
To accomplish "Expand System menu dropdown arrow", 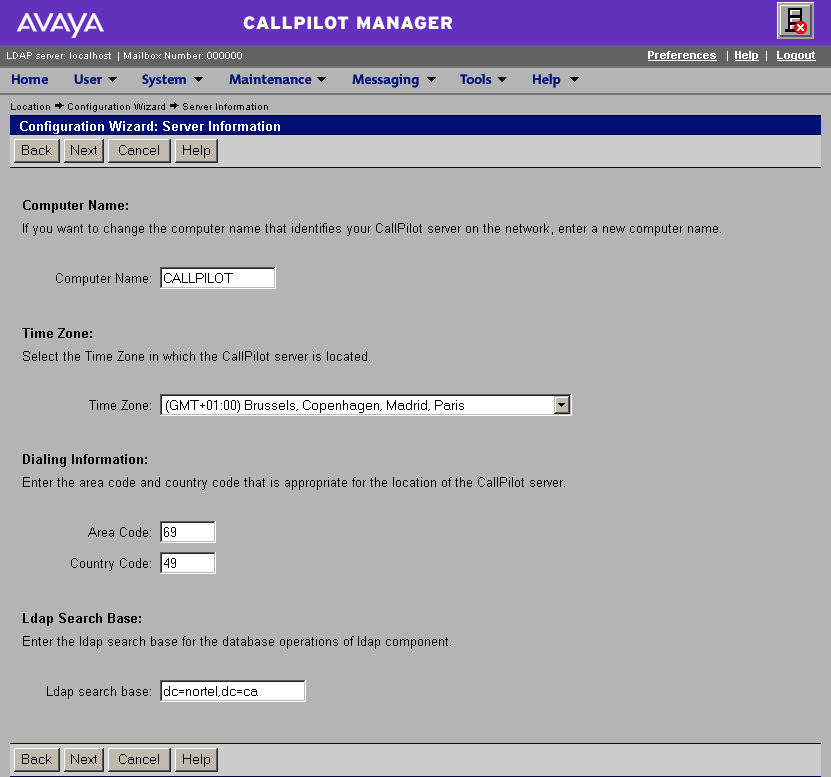I will coord(198,80).
